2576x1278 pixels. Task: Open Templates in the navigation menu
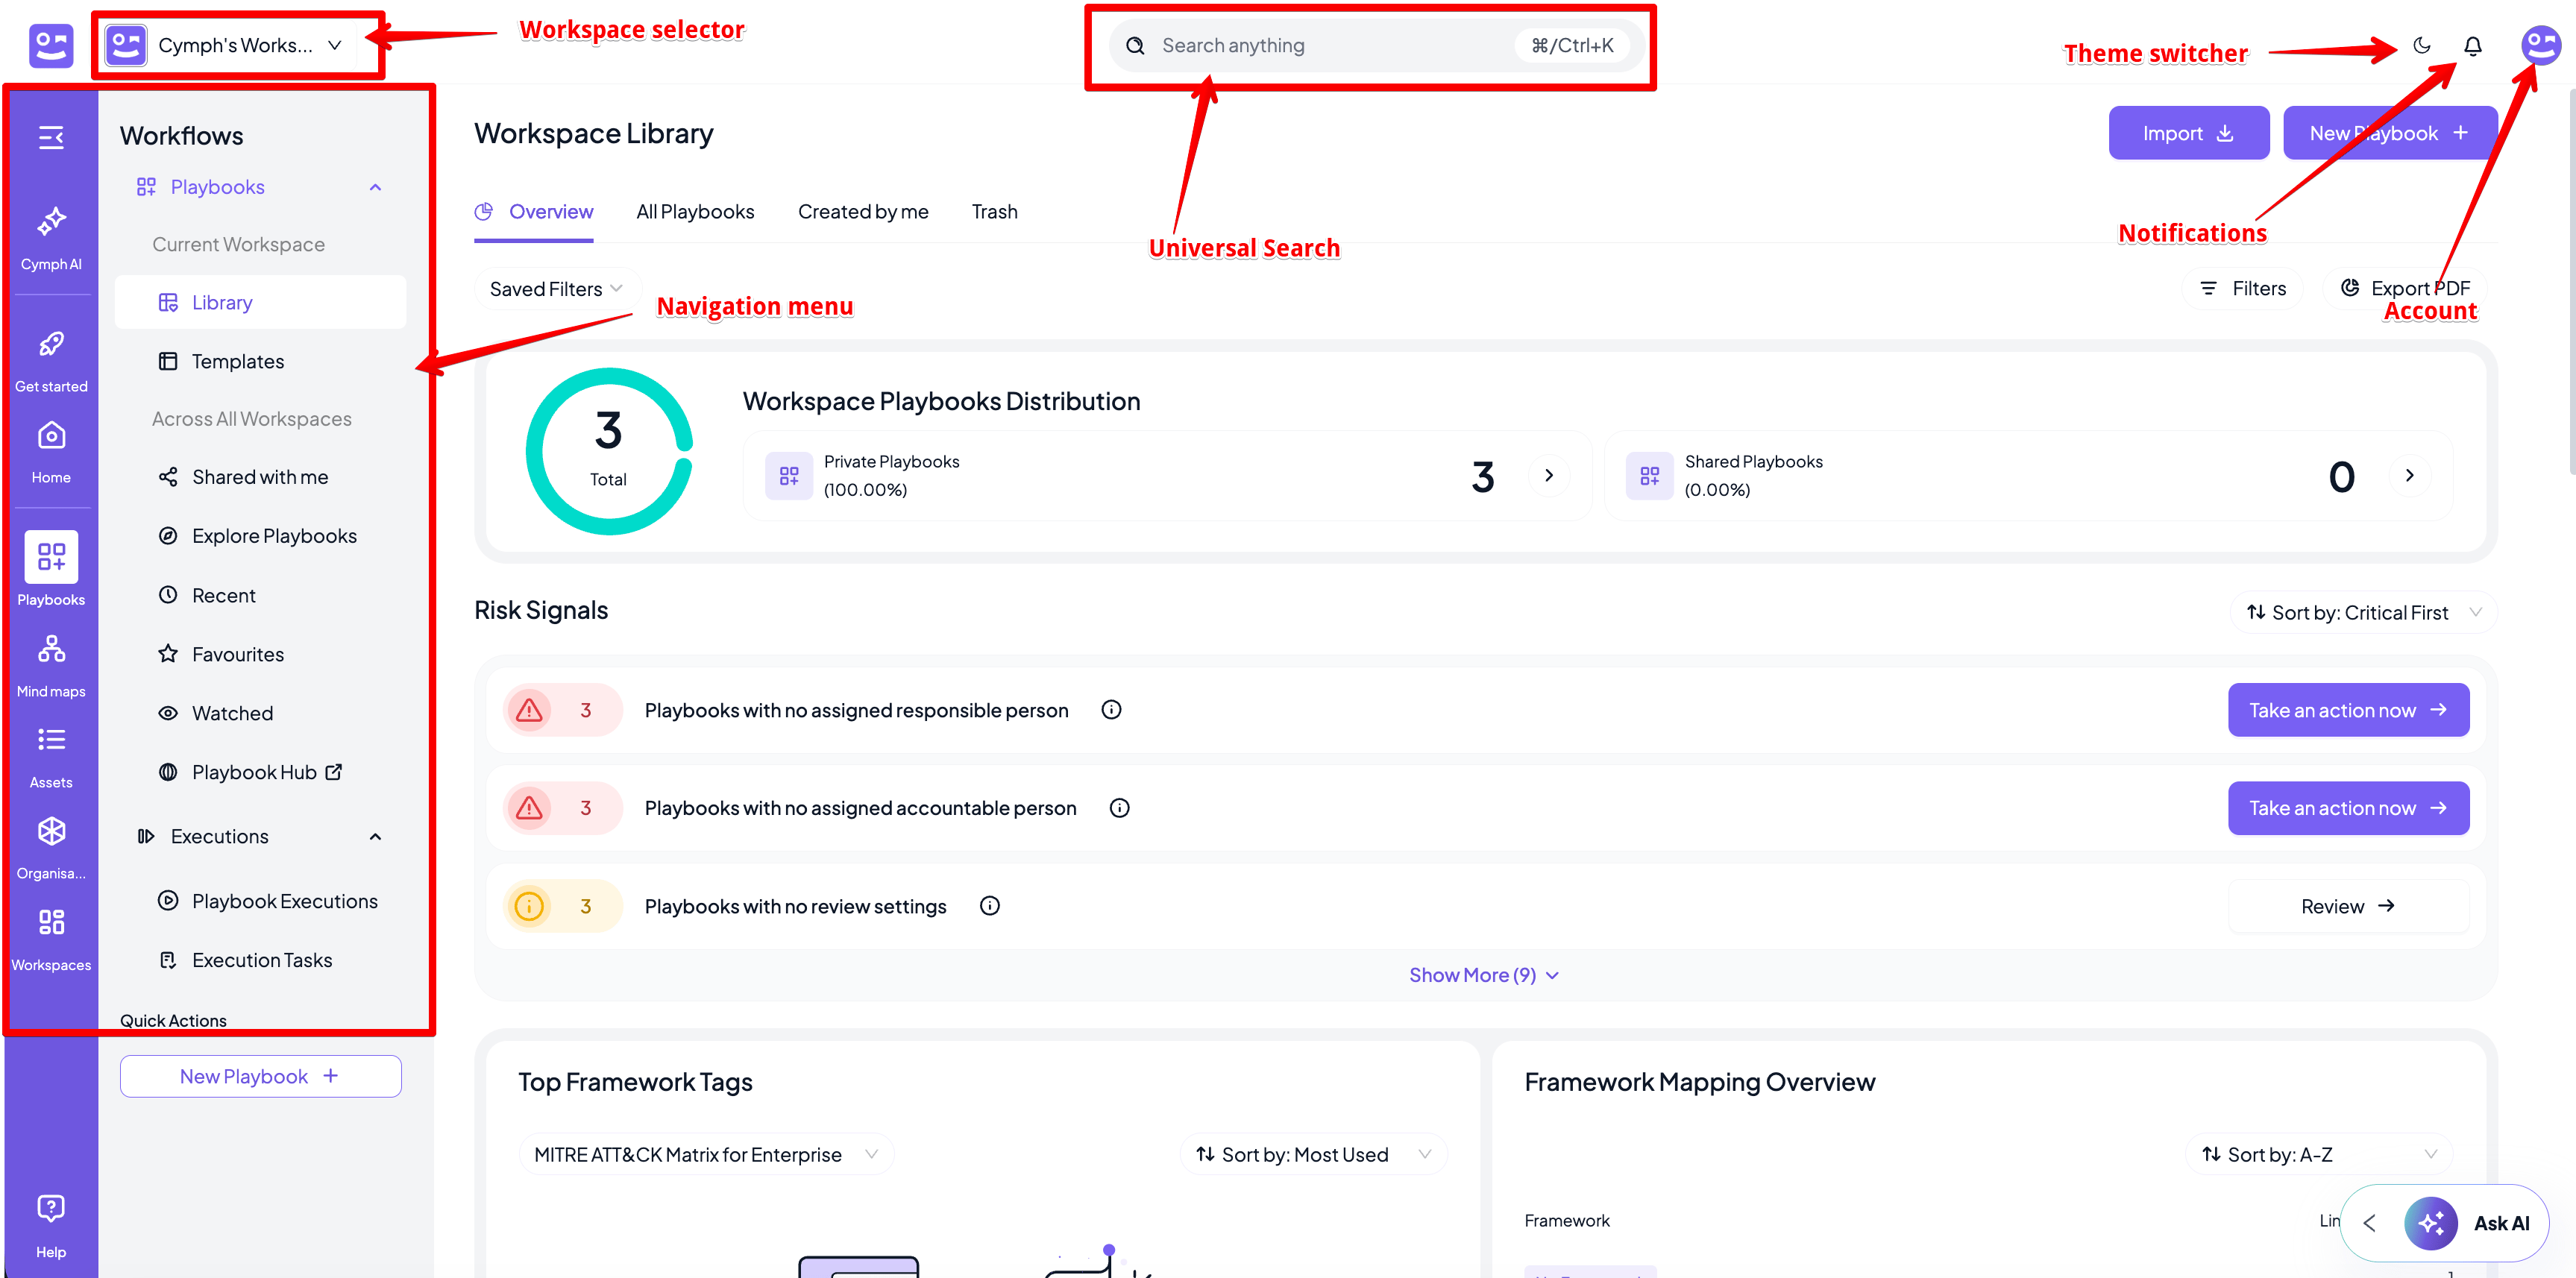(x=260, y=361)
